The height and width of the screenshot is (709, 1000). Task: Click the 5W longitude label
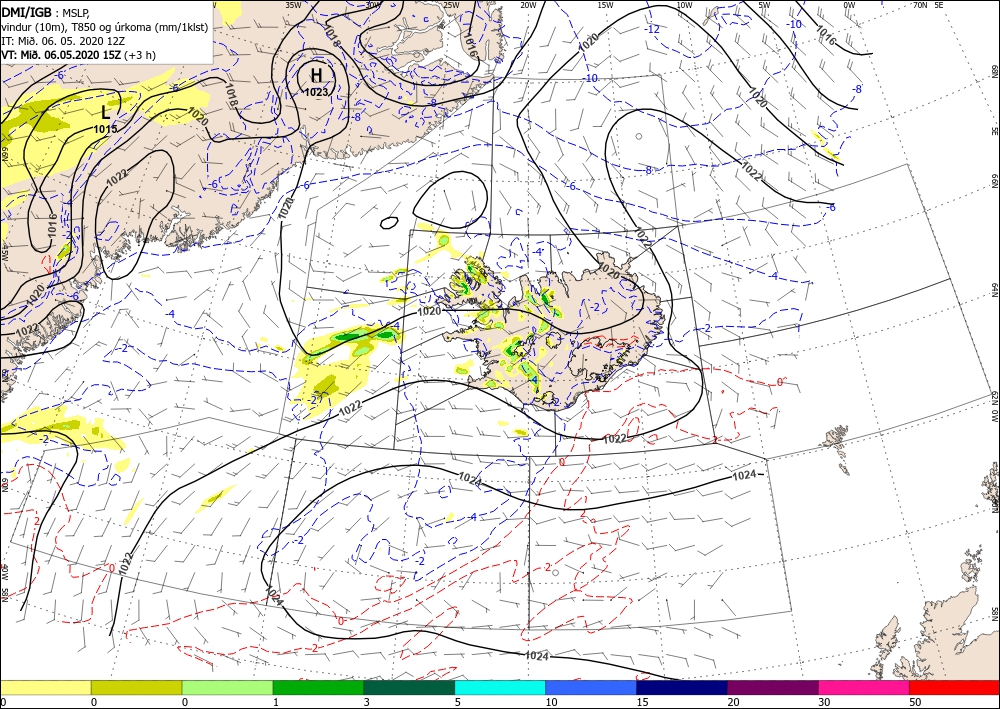point(764,5)
